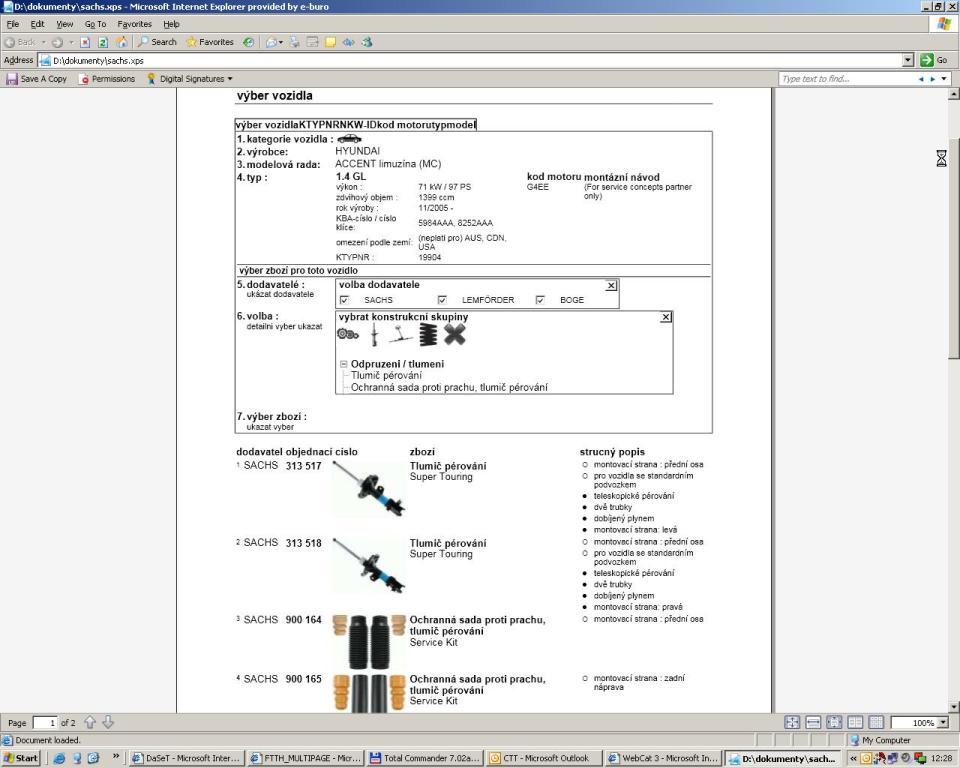Click the X cross group icon
The height and width of the screenshot is (768, 960).
tap(454, 334)
